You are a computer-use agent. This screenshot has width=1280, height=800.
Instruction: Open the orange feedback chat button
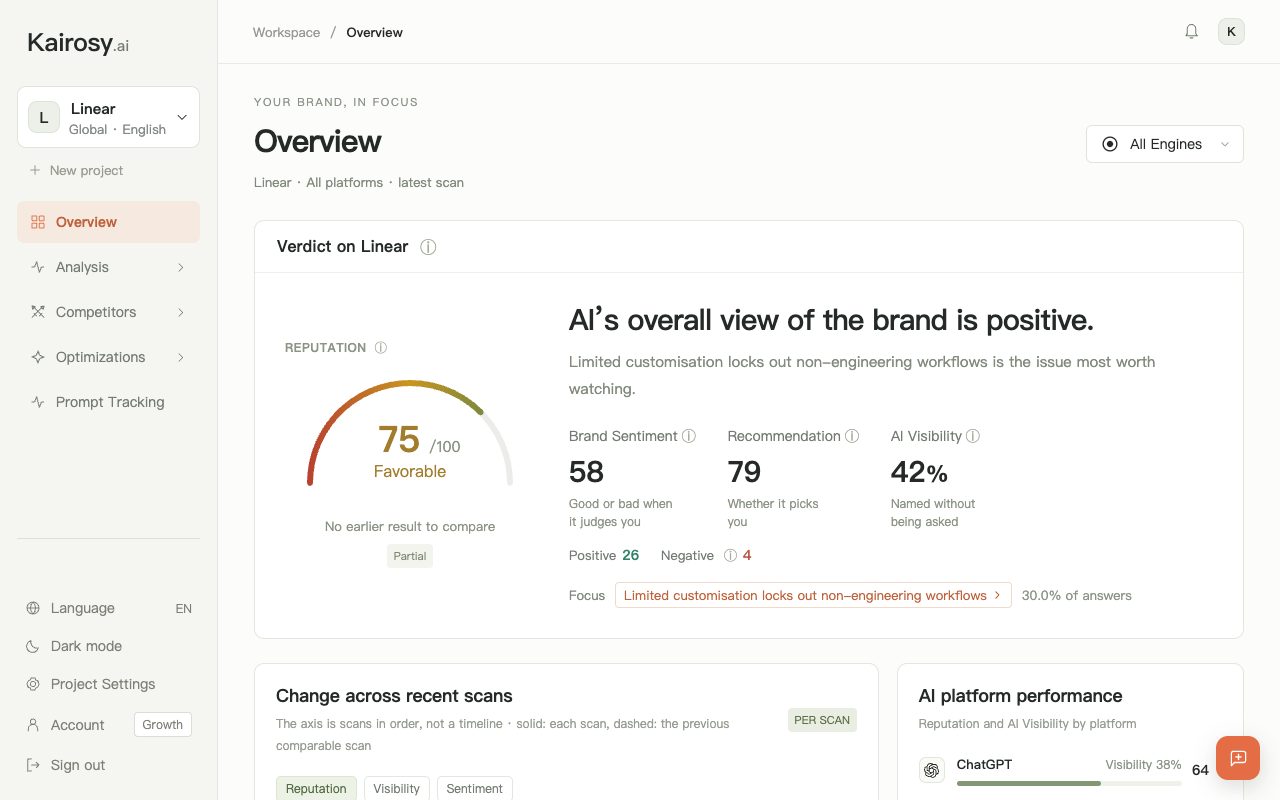1238,757
